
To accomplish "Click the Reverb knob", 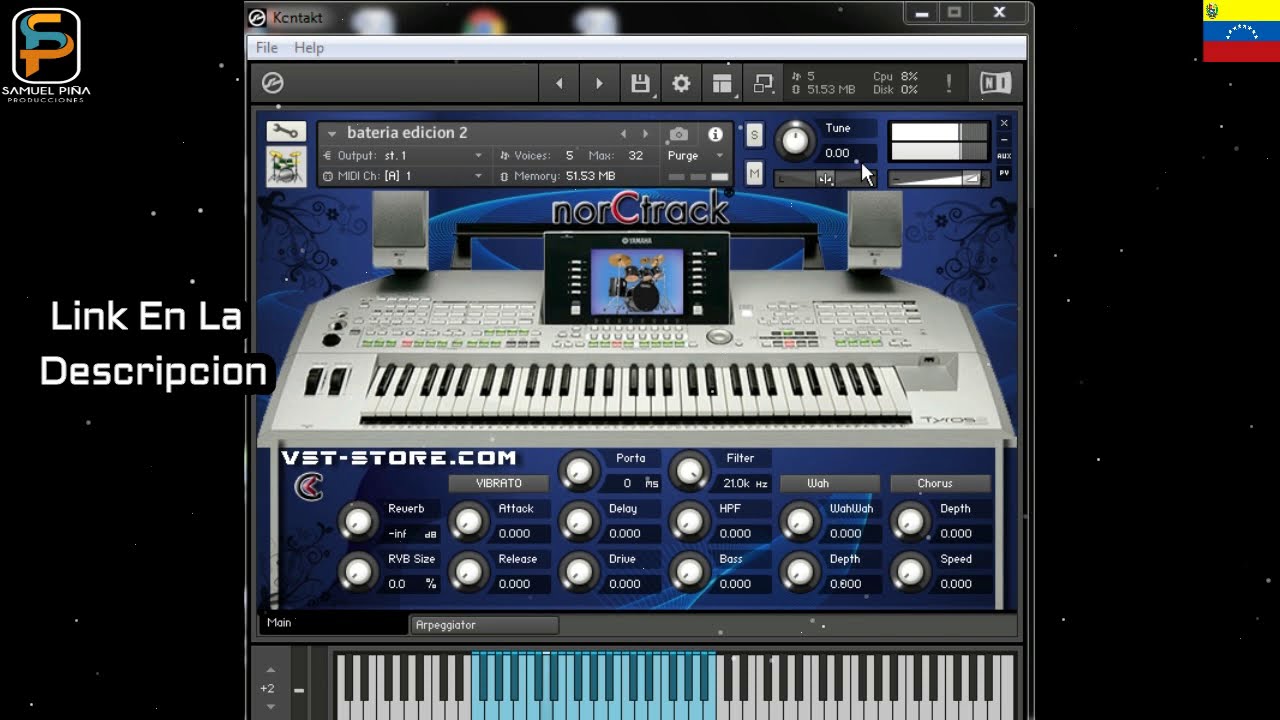I will [358, 521].
